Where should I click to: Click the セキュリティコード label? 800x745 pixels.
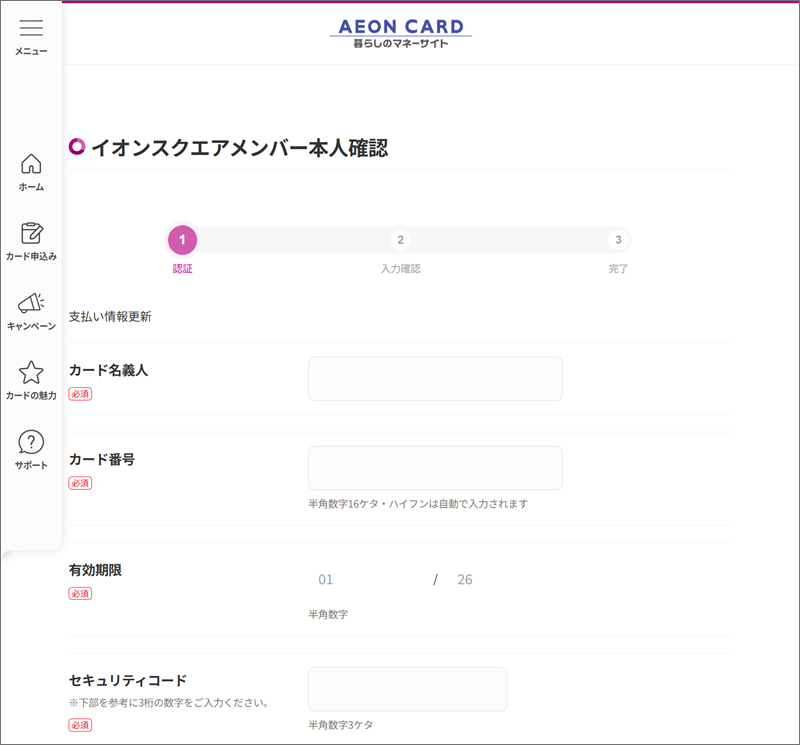tap(128, 680)
